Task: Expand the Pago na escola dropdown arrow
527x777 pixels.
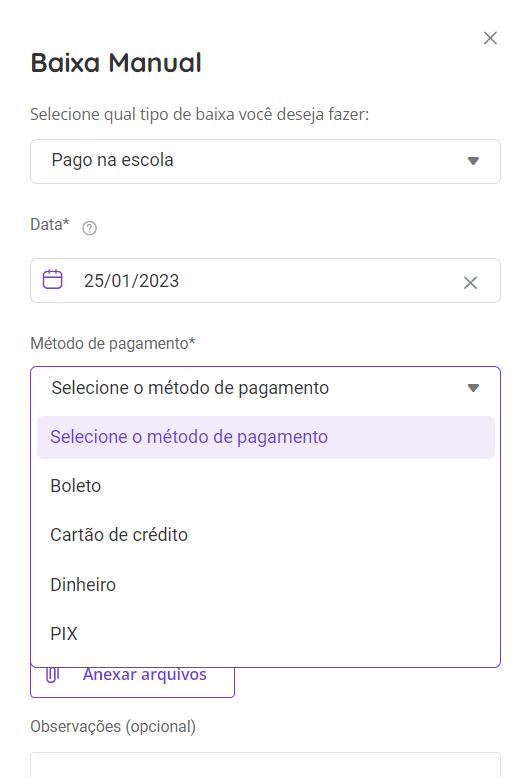Action: 473,161
